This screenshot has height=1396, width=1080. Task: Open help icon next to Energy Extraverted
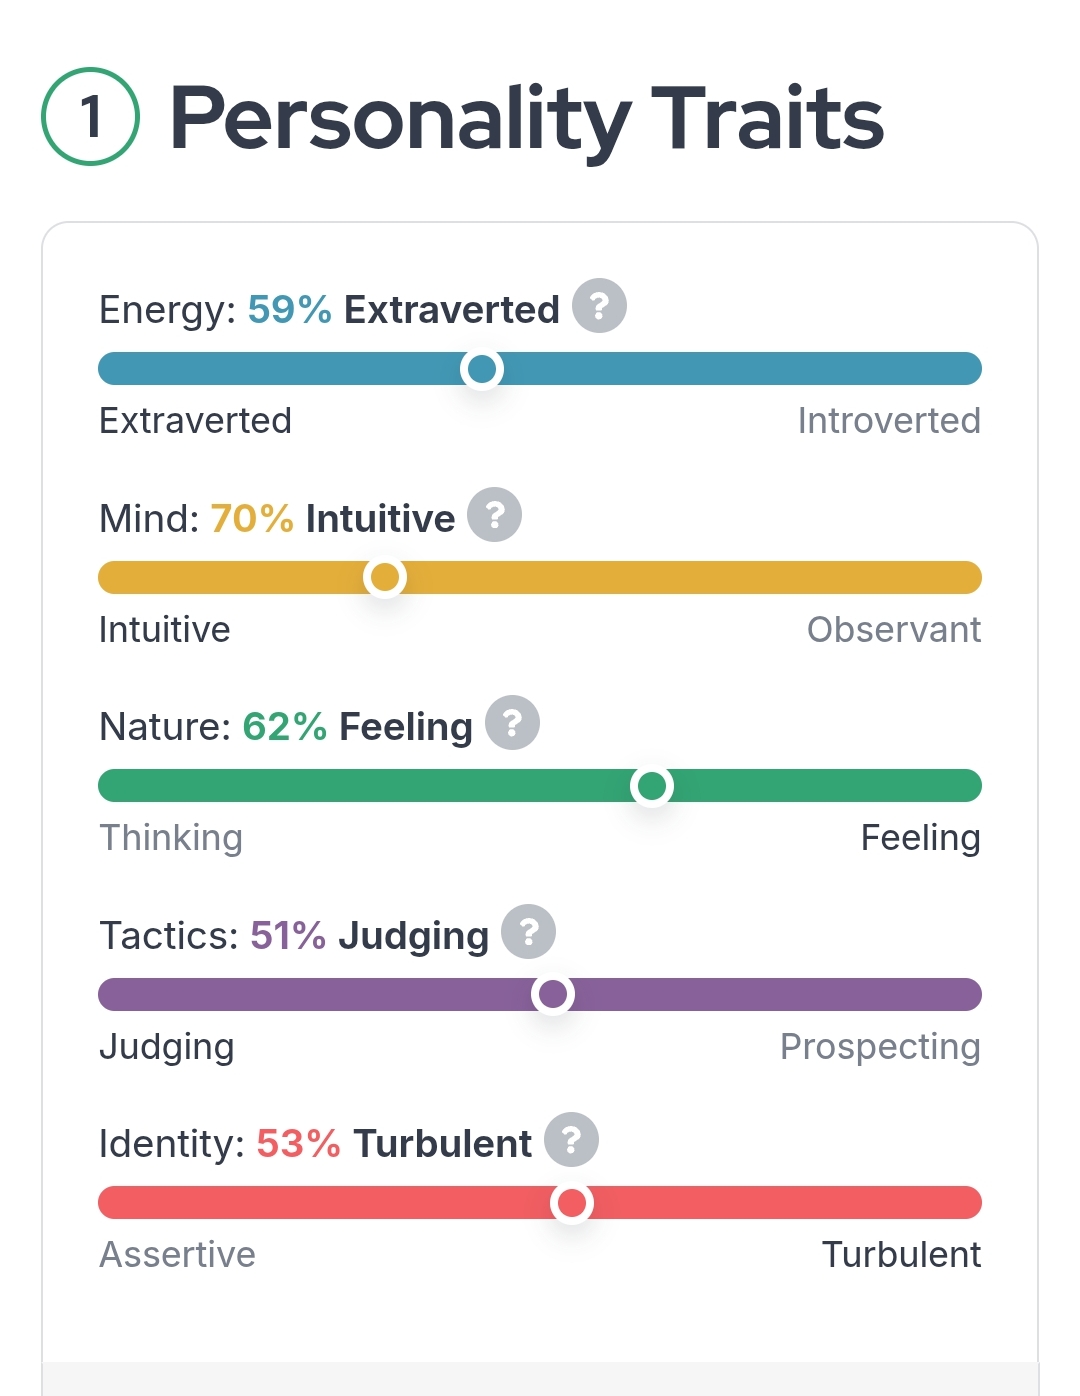[x=599, y=306]
